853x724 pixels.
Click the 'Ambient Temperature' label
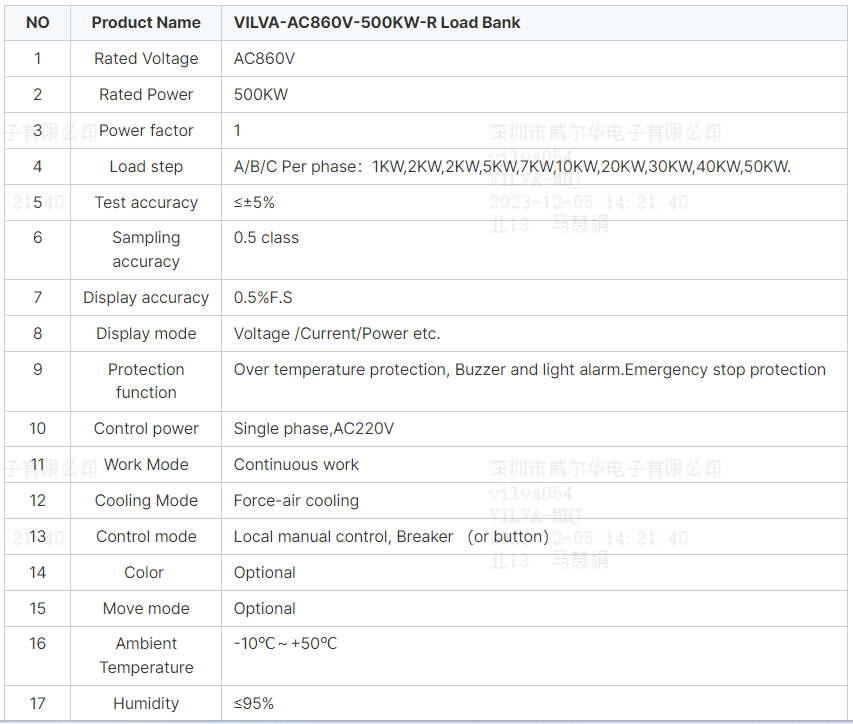pyautogui.click(x=146, y=655)
